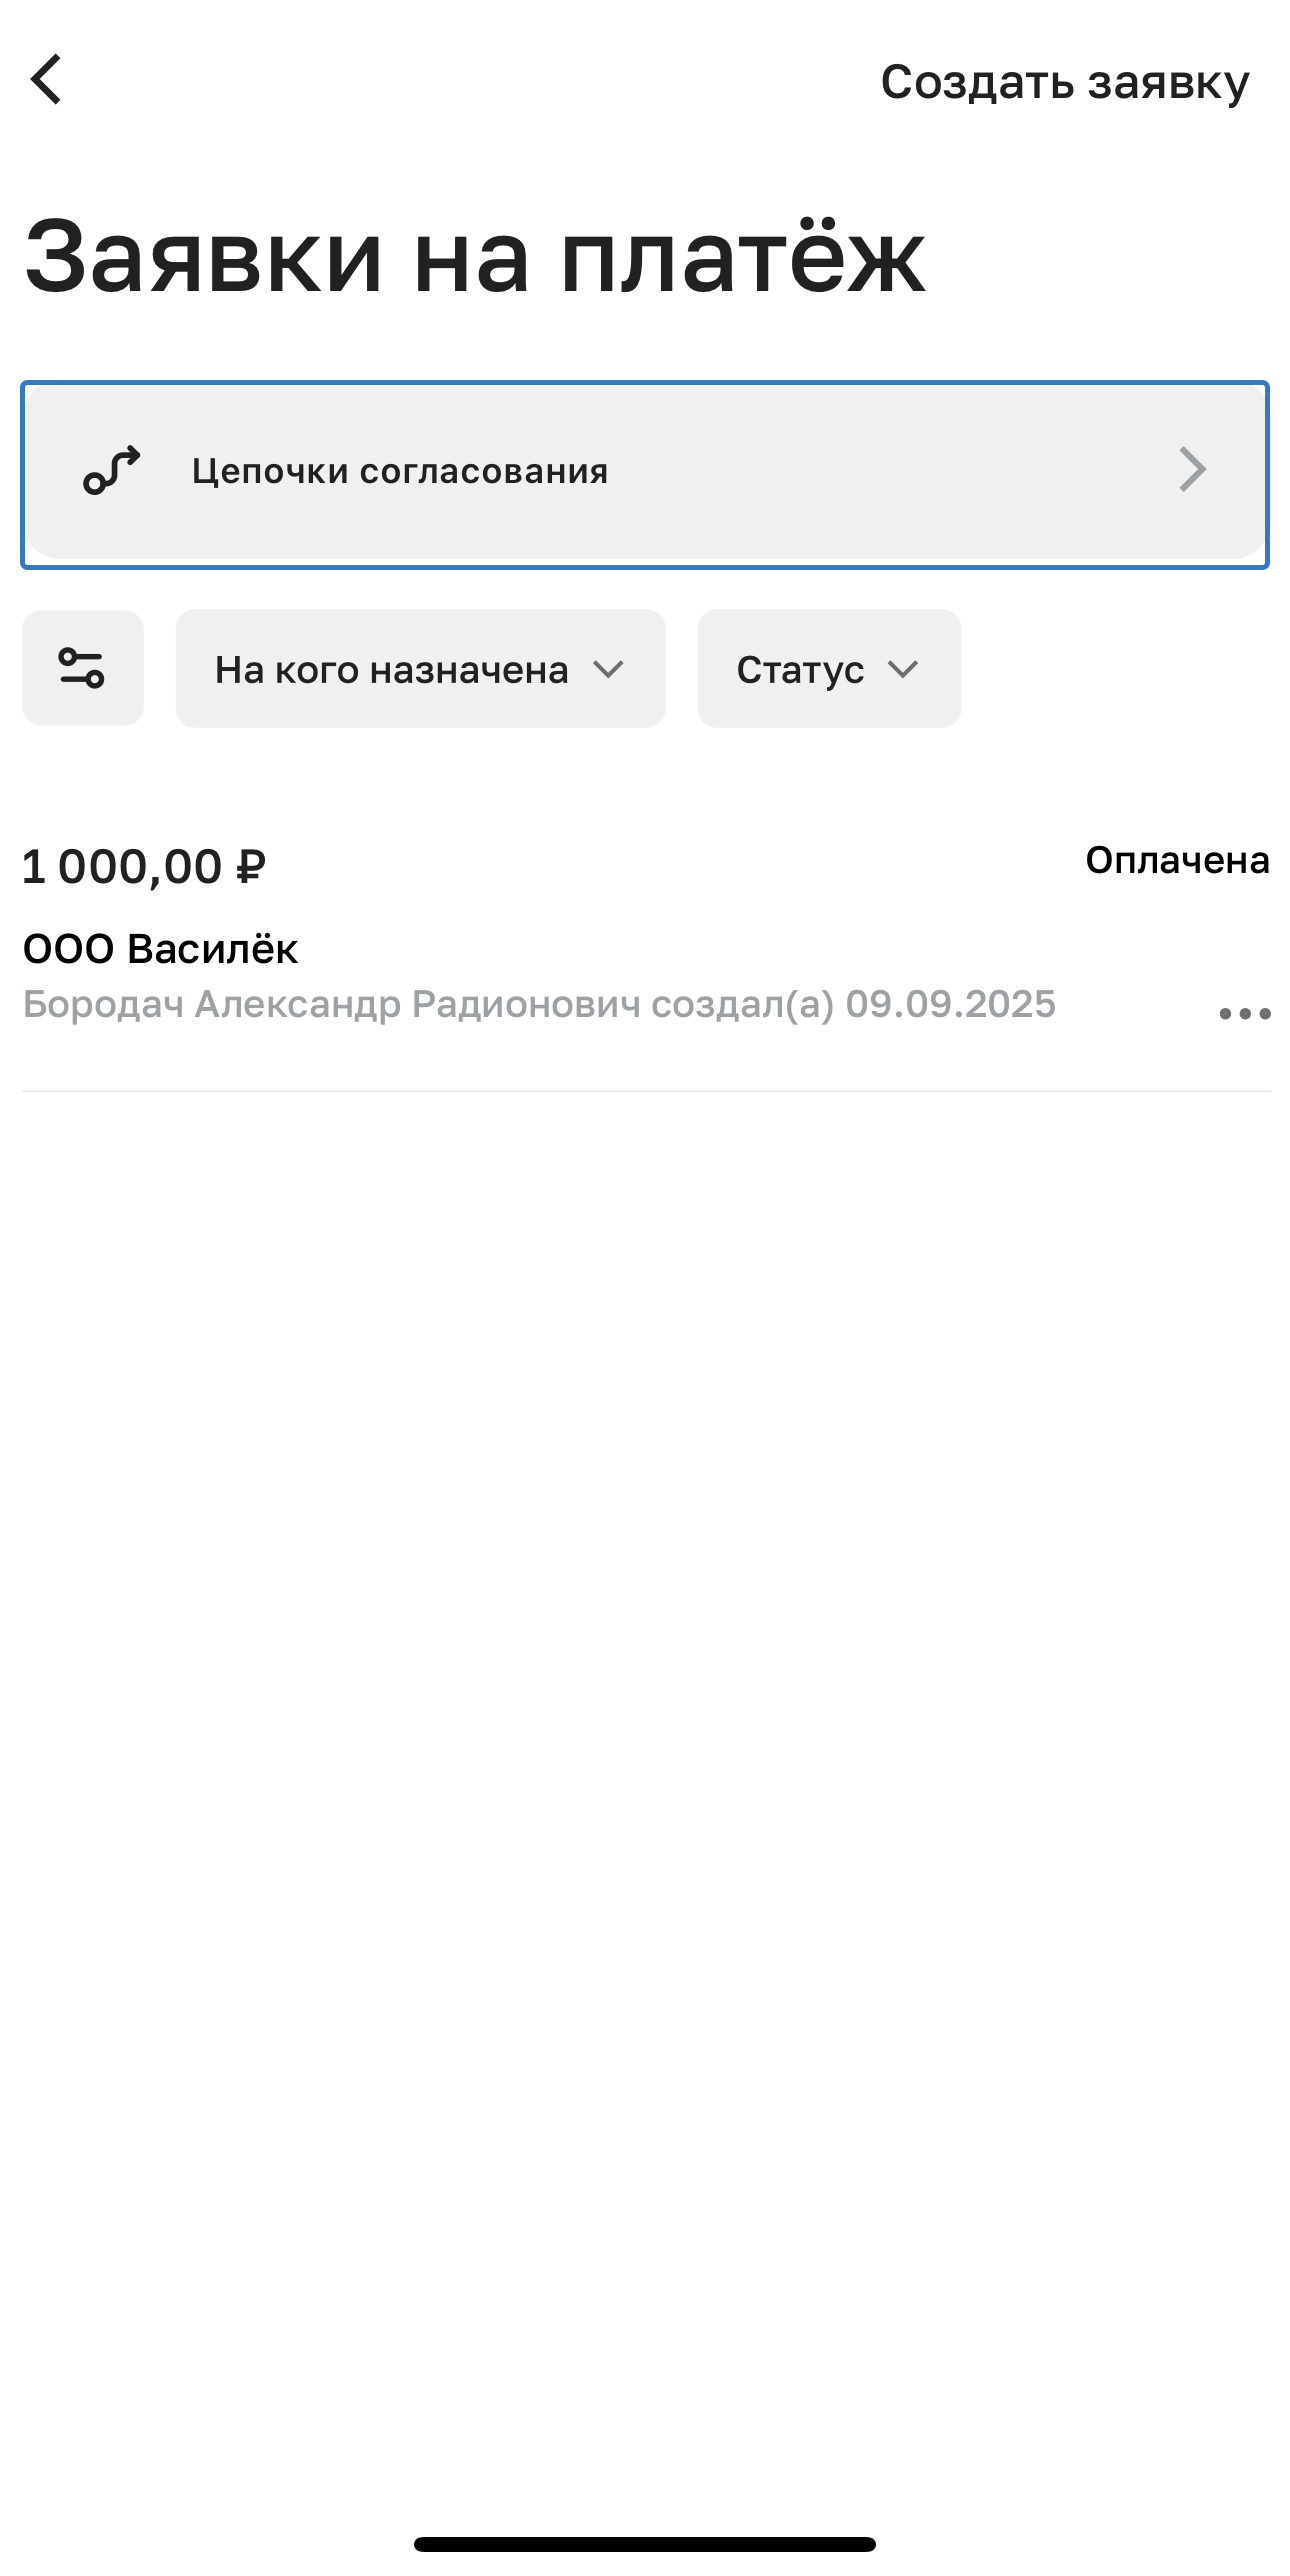Open Цепочки согласования by its label
This screenshot has width=1290, height=2576.
[x=400, y=471]
